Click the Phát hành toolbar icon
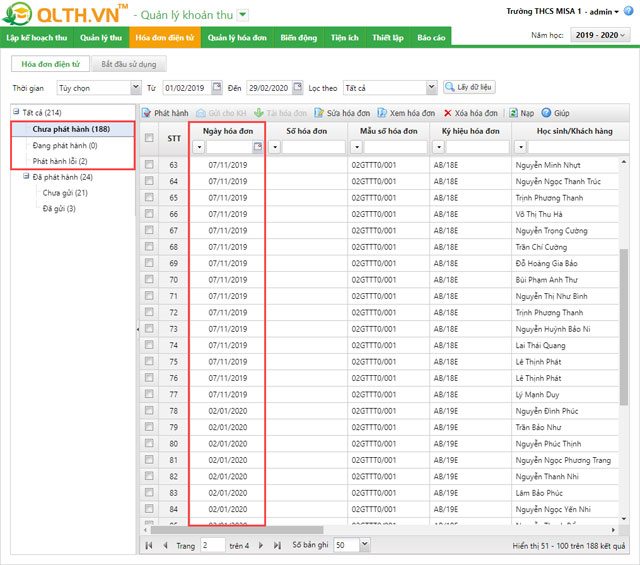The width and height of the screenshot is (640, 565). click(x=147, y=114)
